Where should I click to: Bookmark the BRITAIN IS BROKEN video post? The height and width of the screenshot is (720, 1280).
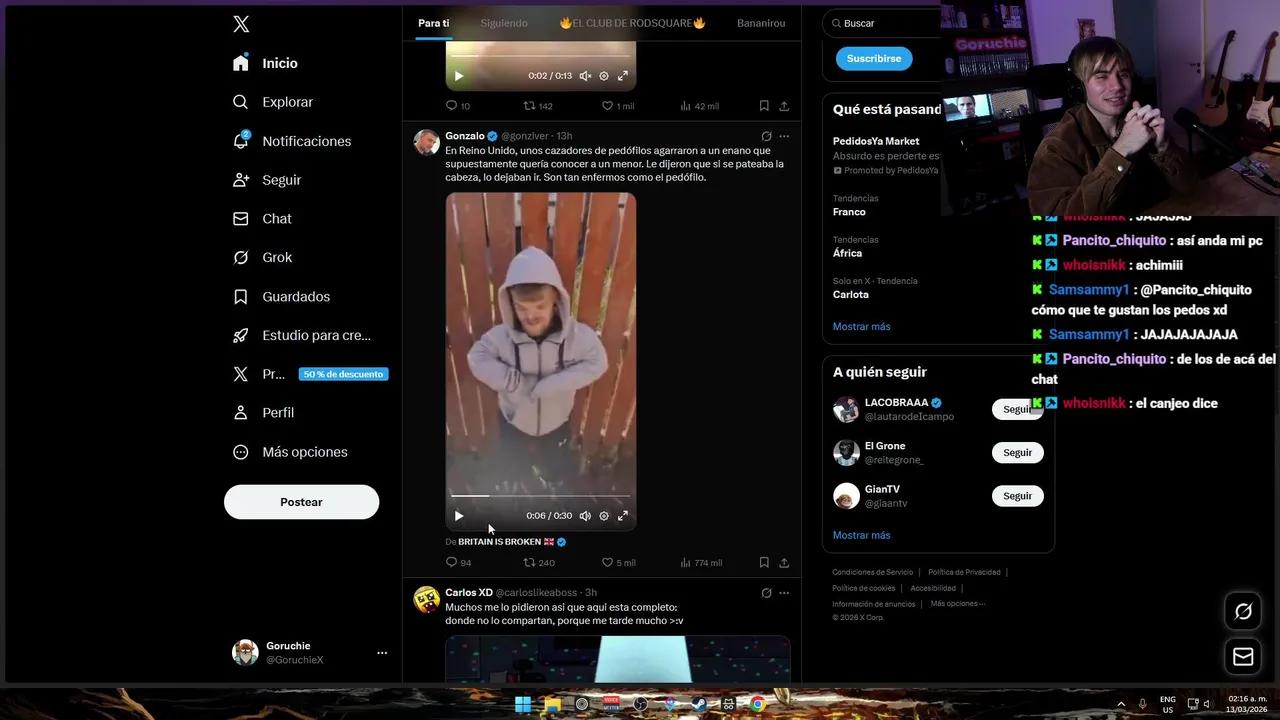[764, 562]
